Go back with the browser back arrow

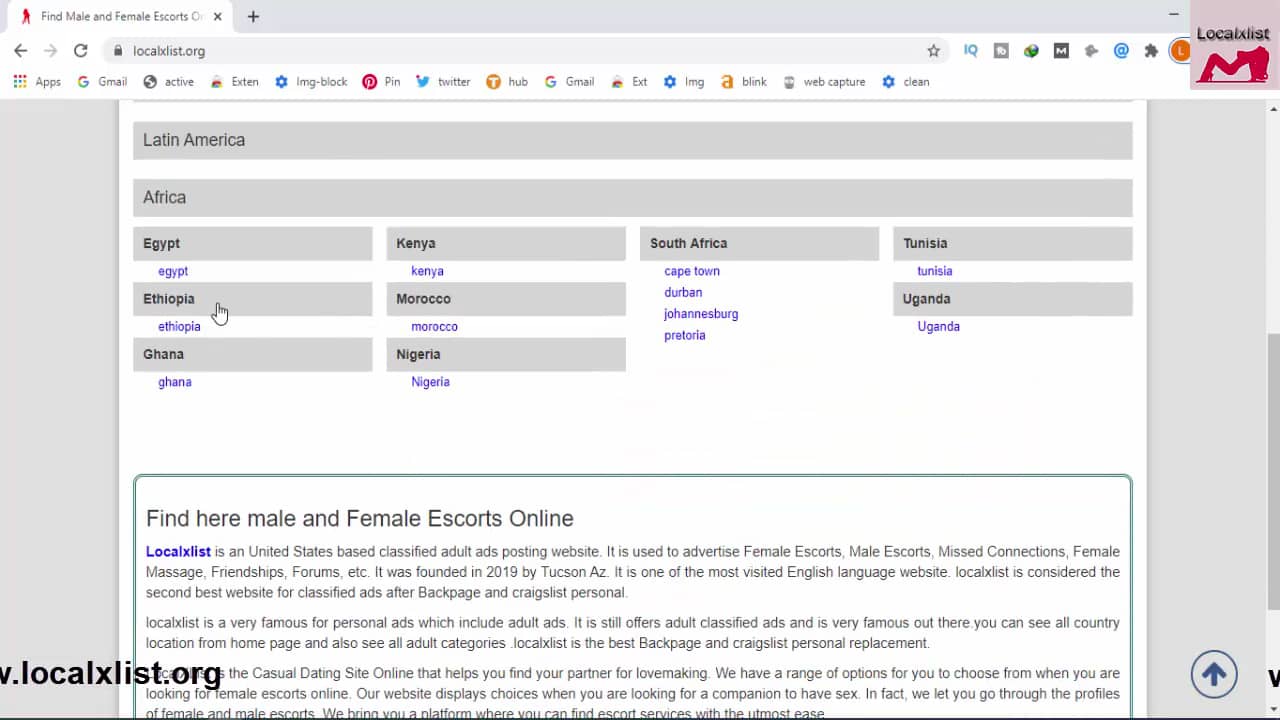click(20, 51)
